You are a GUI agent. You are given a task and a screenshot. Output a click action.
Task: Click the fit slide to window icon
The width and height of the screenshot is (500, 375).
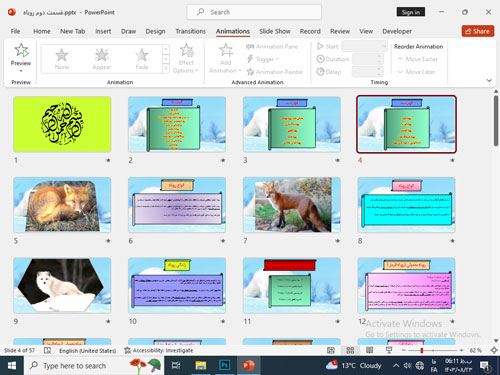pyautogui.click(x=494, y=350)
